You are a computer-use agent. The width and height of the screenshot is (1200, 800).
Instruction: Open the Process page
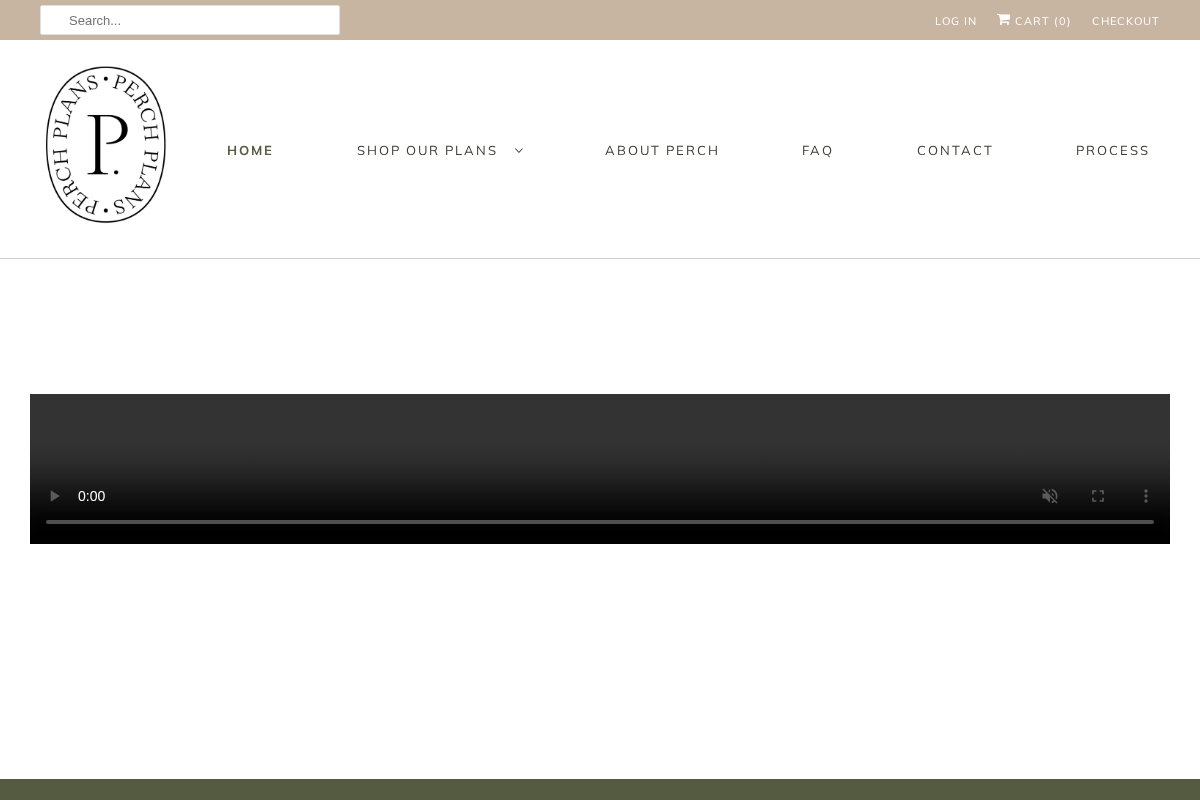point(1112,150)
